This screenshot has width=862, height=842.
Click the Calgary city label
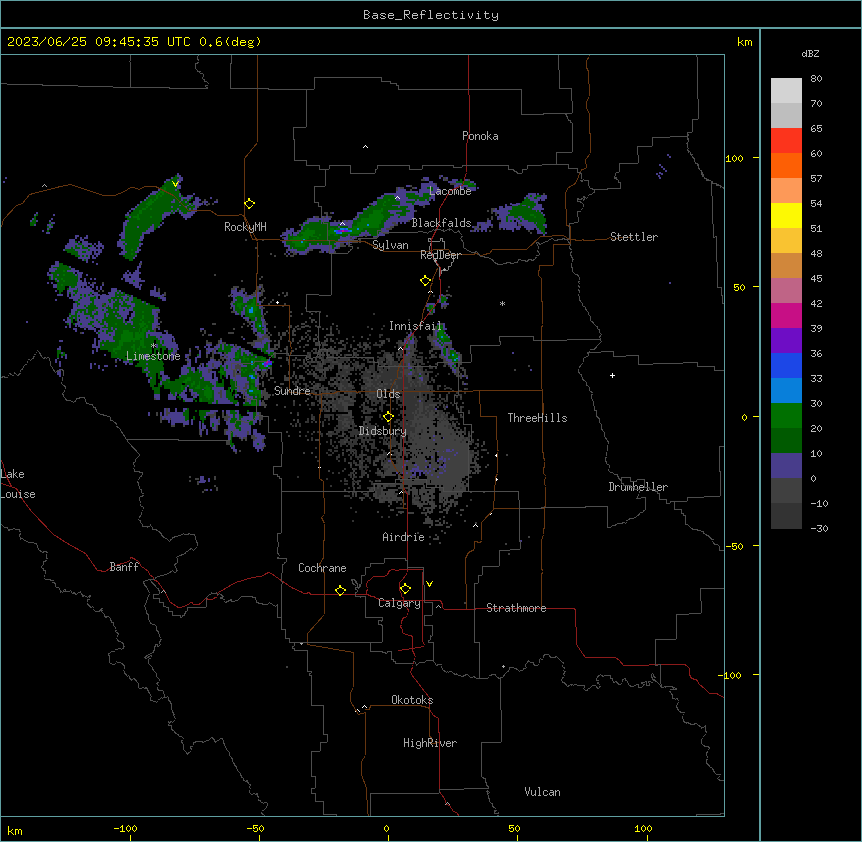click(x=399, y=603)
